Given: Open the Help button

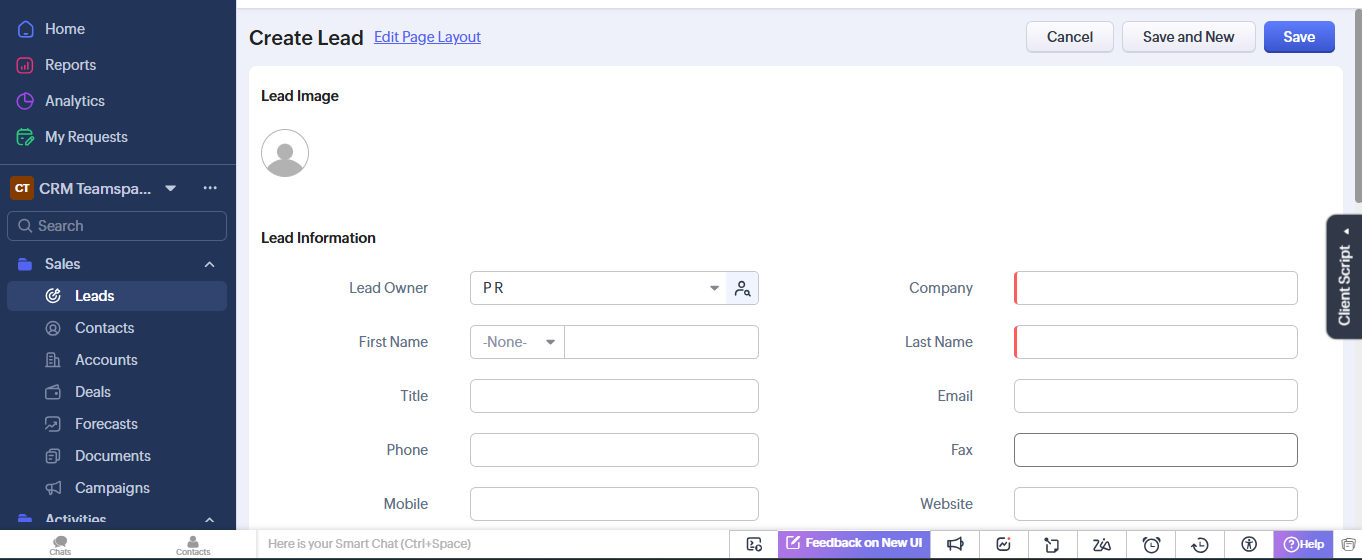Looking at the screenshot, I should tap(1303, 544).
